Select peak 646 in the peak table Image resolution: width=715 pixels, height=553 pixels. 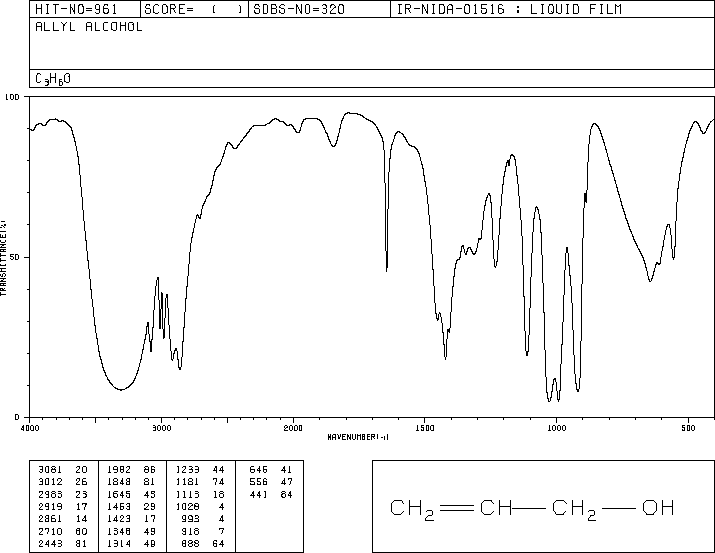[259, 470]
